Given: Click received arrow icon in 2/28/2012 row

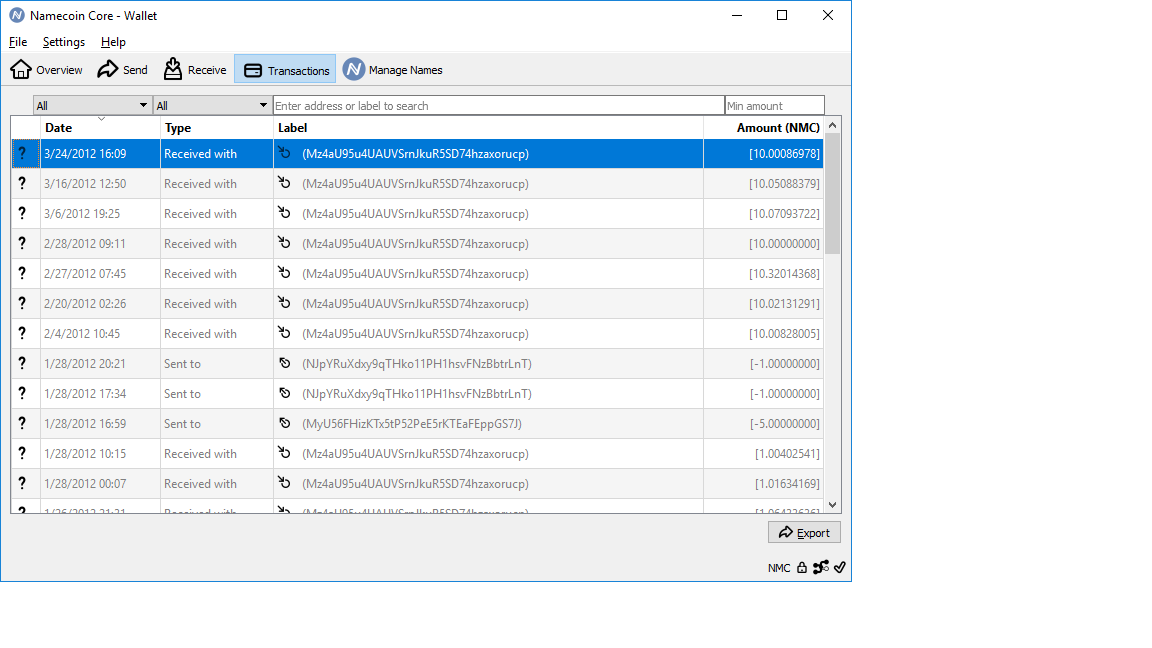Looking at the screenshot, I should click(284, 243).
